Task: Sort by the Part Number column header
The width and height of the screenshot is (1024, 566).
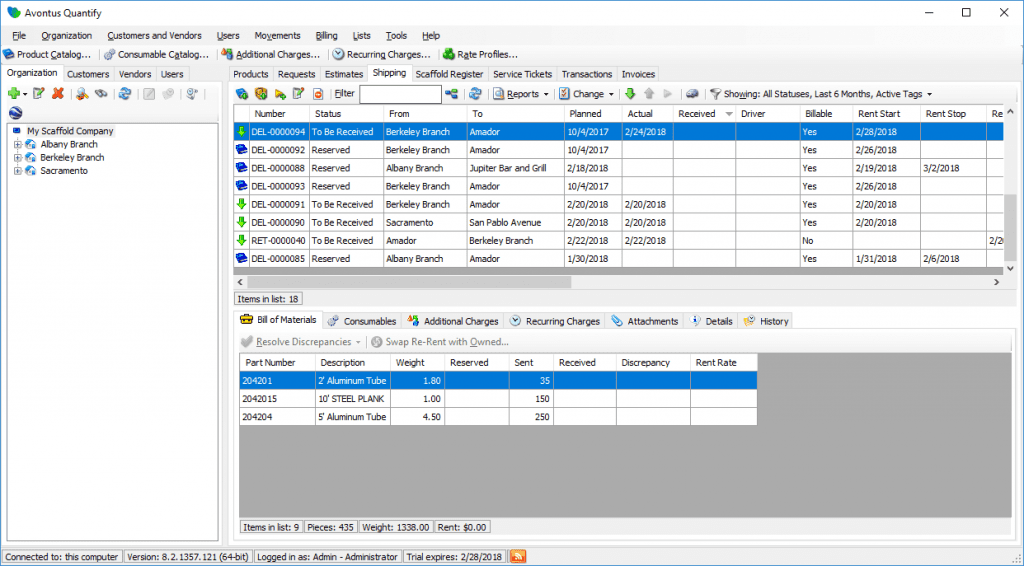Action: point(278,362)
